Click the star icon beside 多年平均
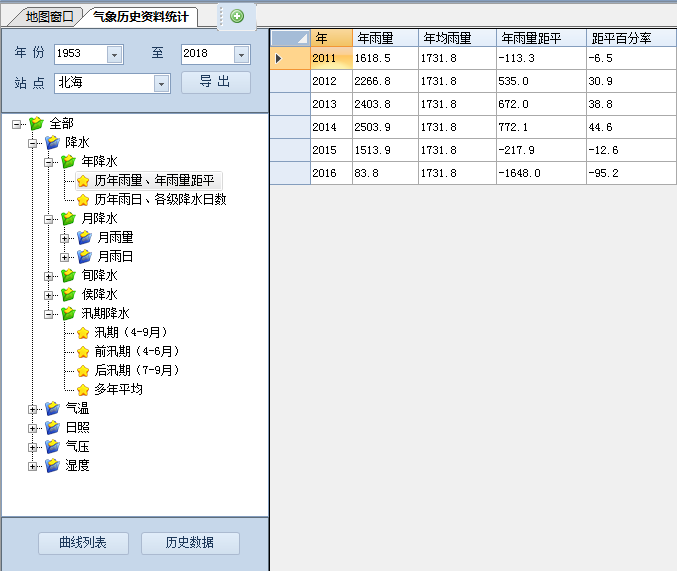This screenshot has height=571, width=677. (x=83, y=389)
